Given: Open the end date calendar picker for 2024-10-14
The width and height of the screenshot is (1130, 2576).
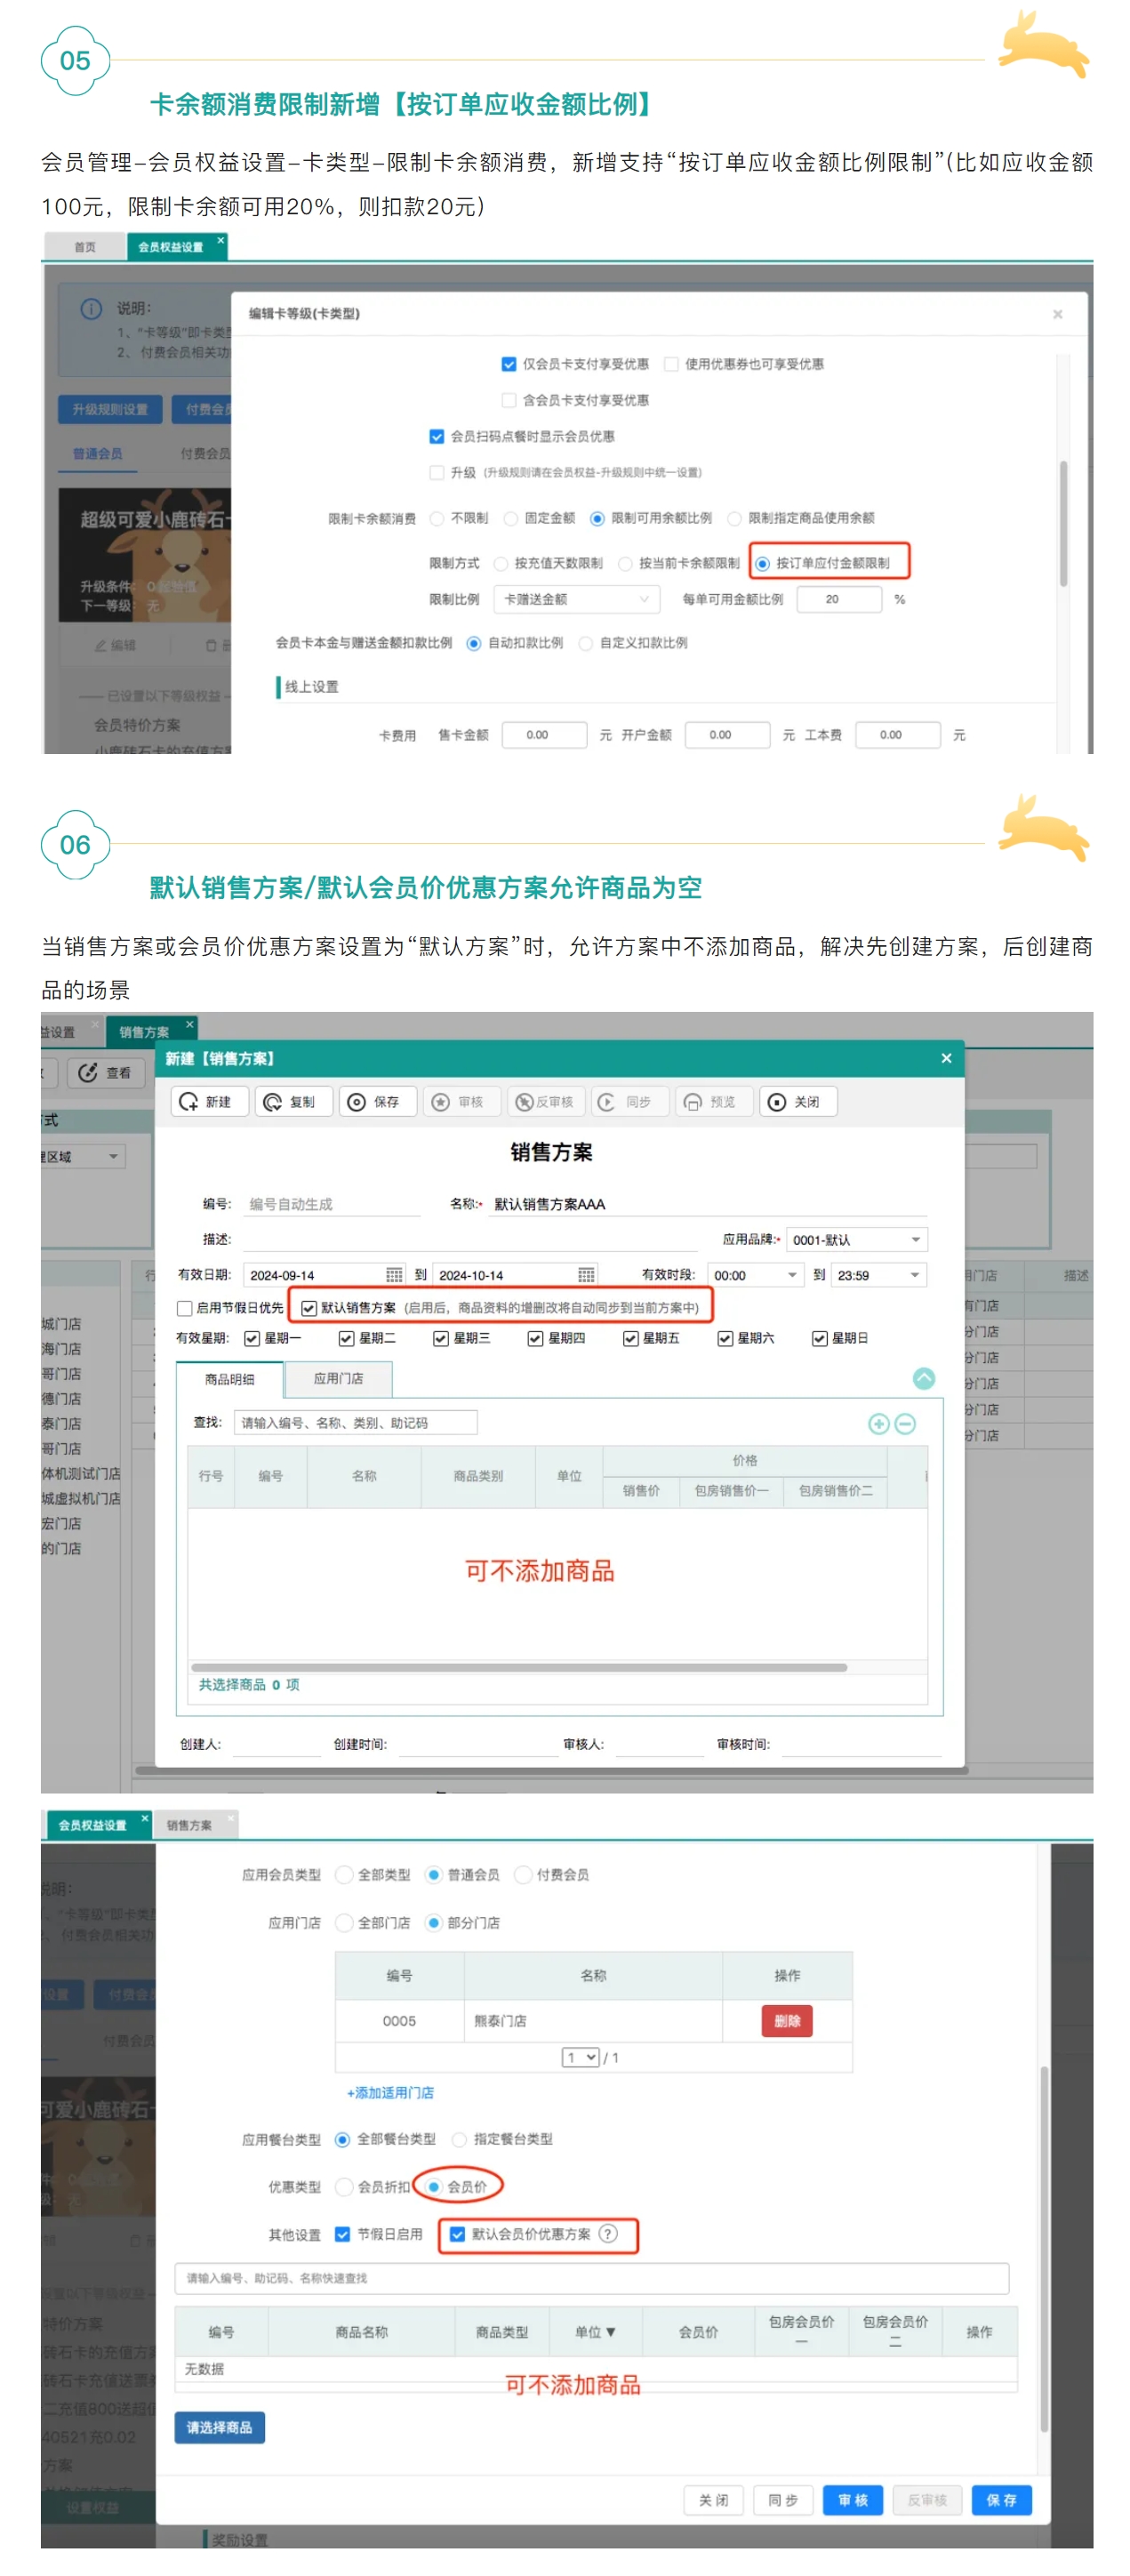Looking at the screenshot, I should click(x=586, y=1274).
